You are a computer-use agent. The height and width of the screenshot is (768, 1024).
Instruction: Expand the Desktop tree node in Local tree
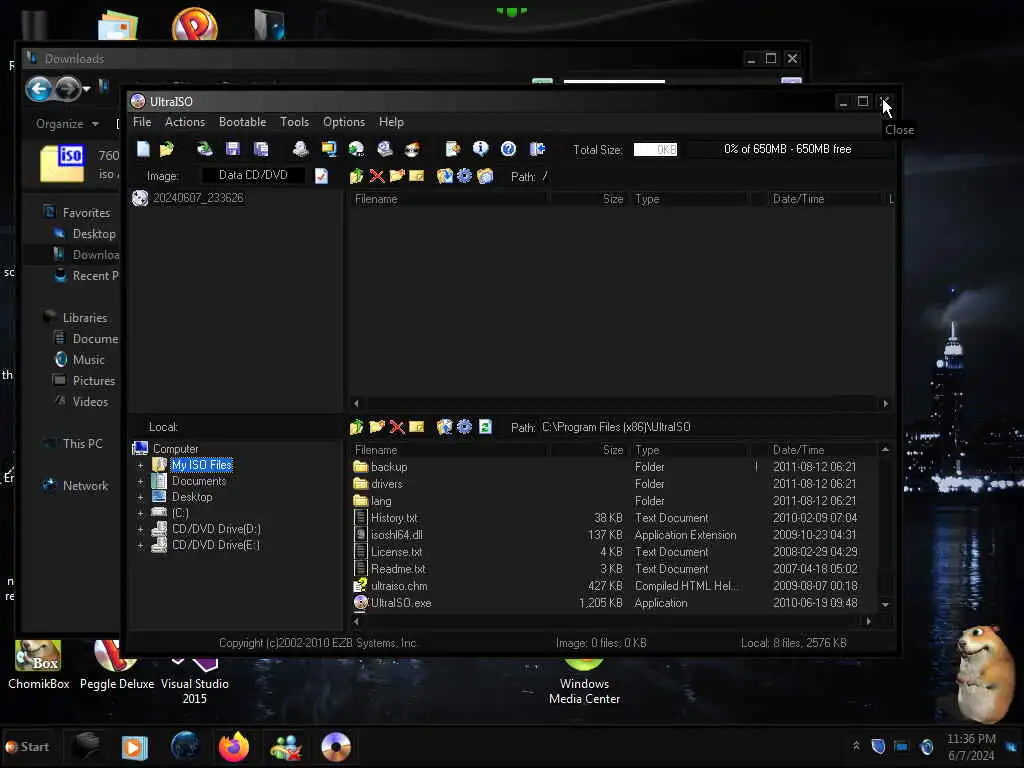pos(140,498)
